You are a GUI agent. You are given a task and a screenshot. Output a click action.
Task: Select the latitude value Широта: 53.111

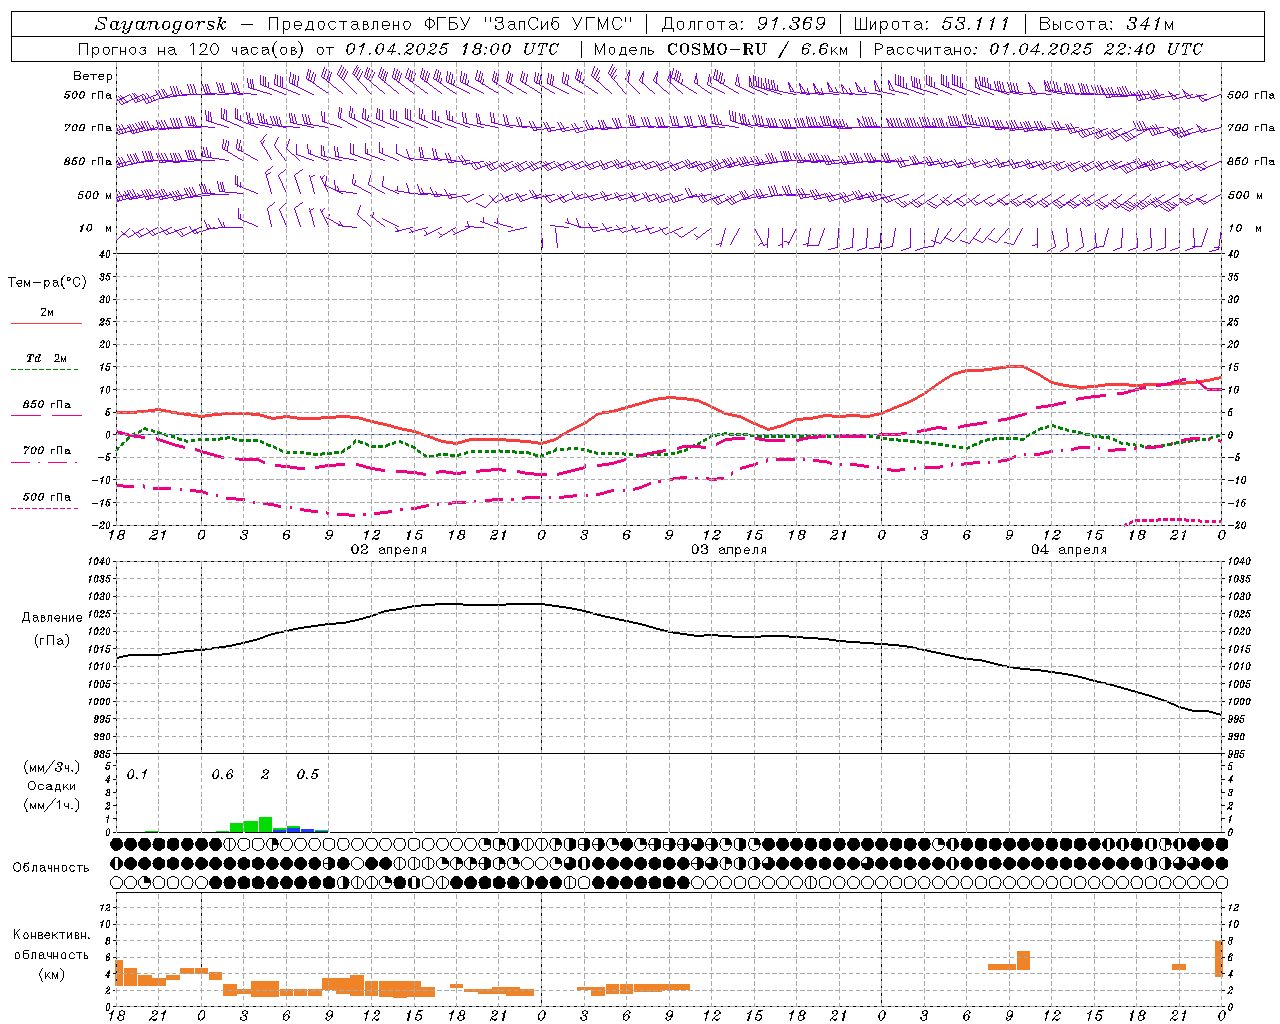tap(932, 24)
